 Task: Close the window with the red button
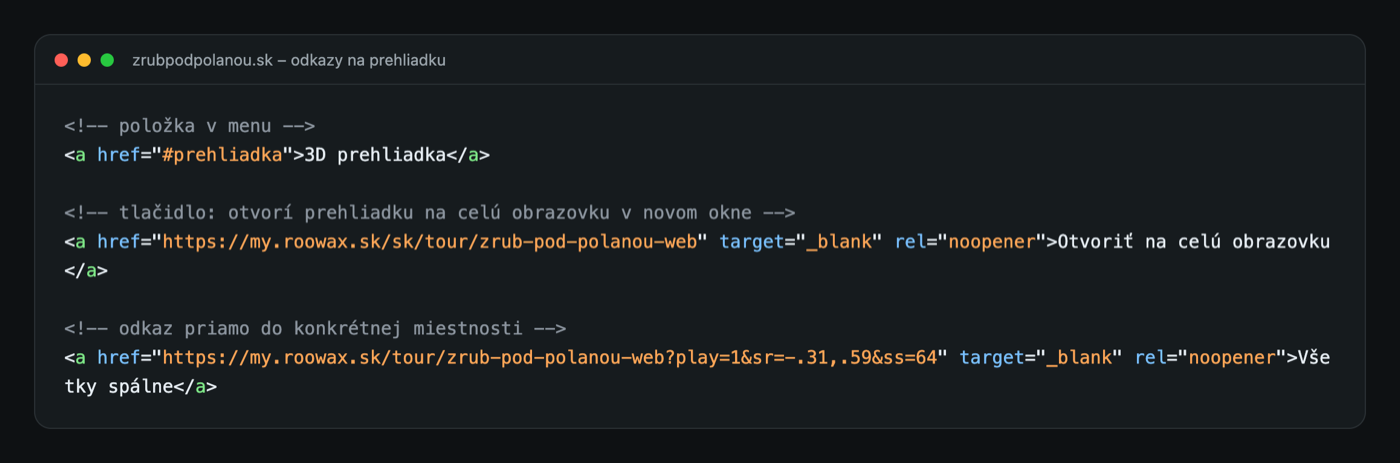pyautogui.click(x=62, y=60)
